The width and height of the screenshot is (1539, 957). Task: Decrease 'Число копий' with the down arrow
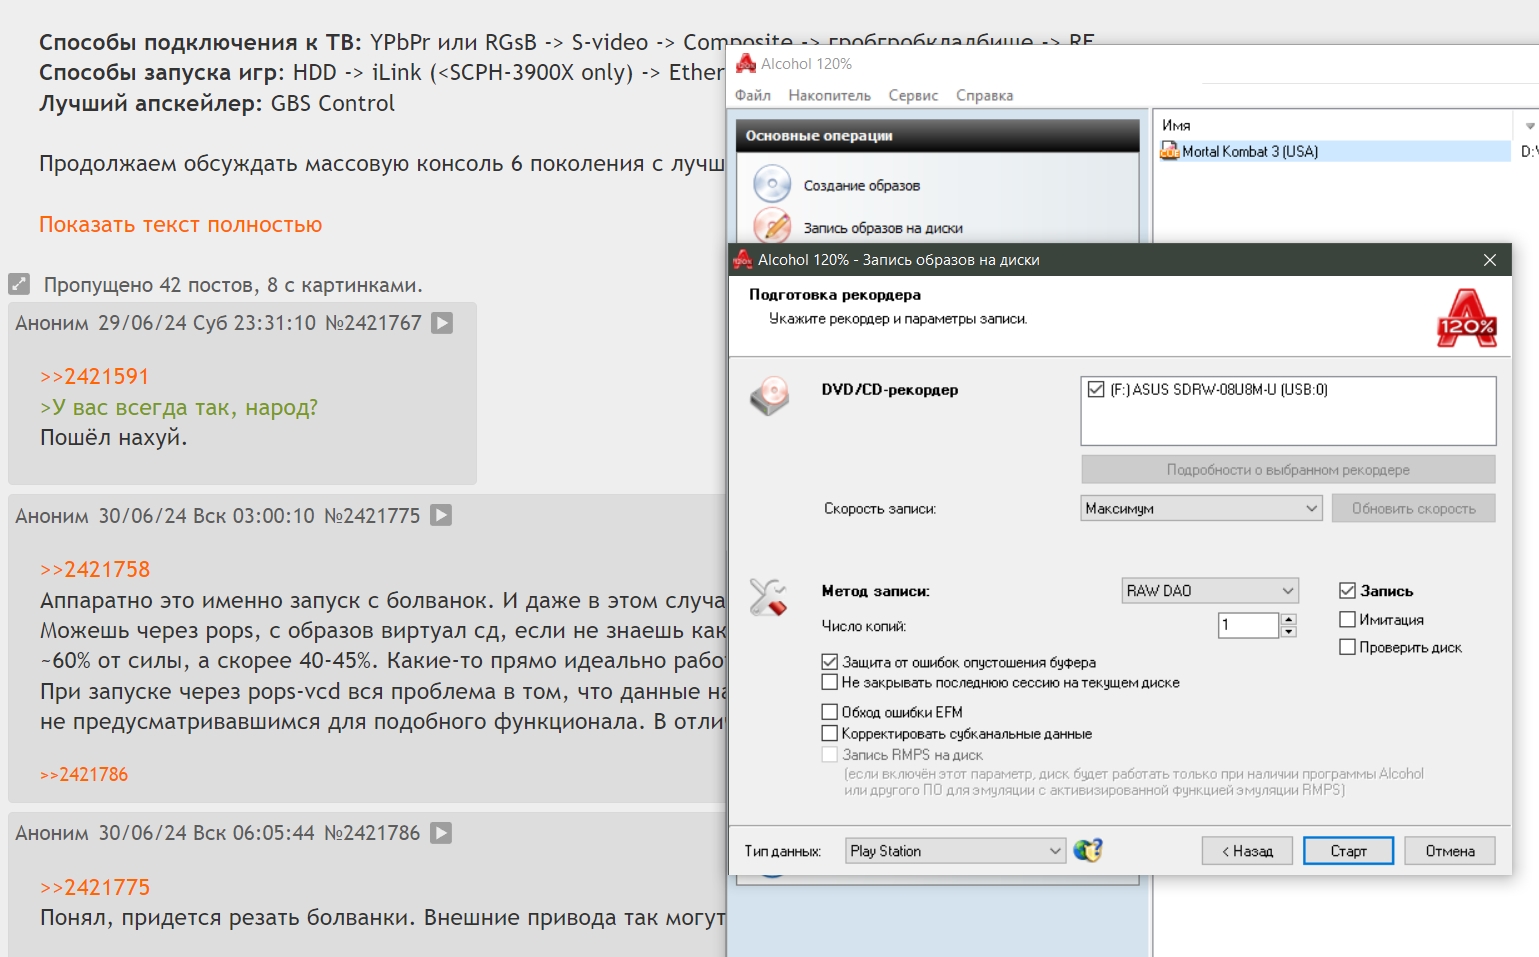(1288, 631)
